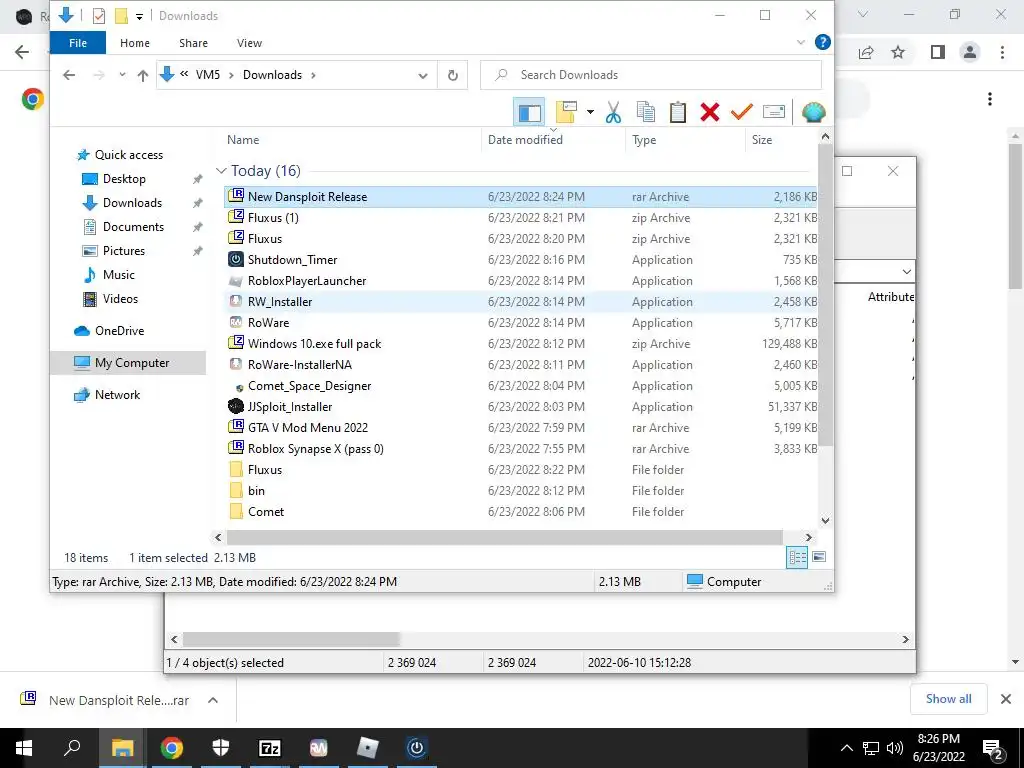
Task: Click the red X Delete icon
Action: coord(709,112)
